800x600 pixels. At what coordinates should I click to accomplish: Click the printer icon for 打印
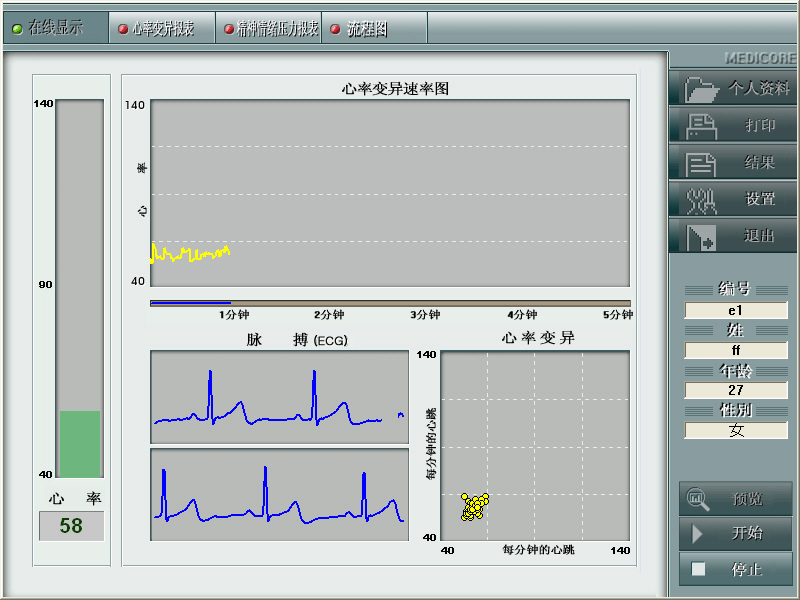(x=702, y=126)
